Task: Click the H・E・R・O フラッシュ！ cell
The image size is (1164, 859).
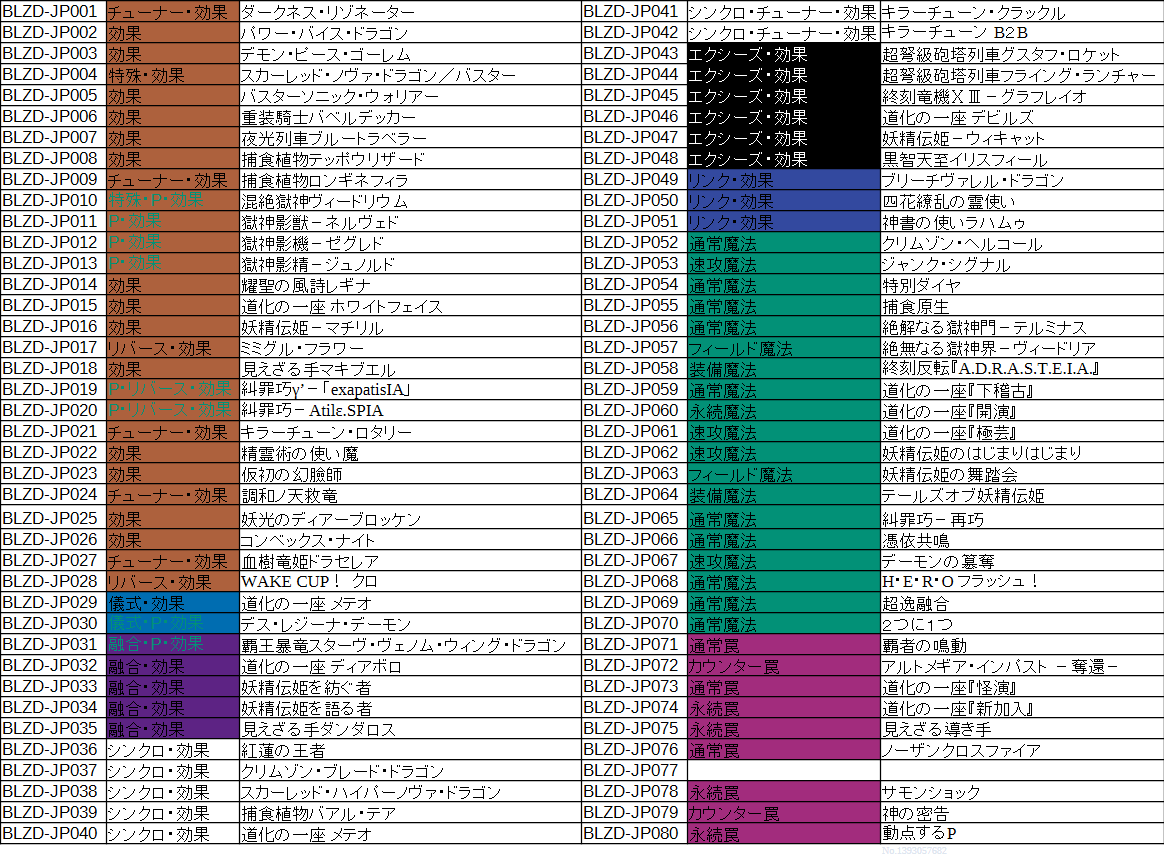Action: pos(1020,581)
